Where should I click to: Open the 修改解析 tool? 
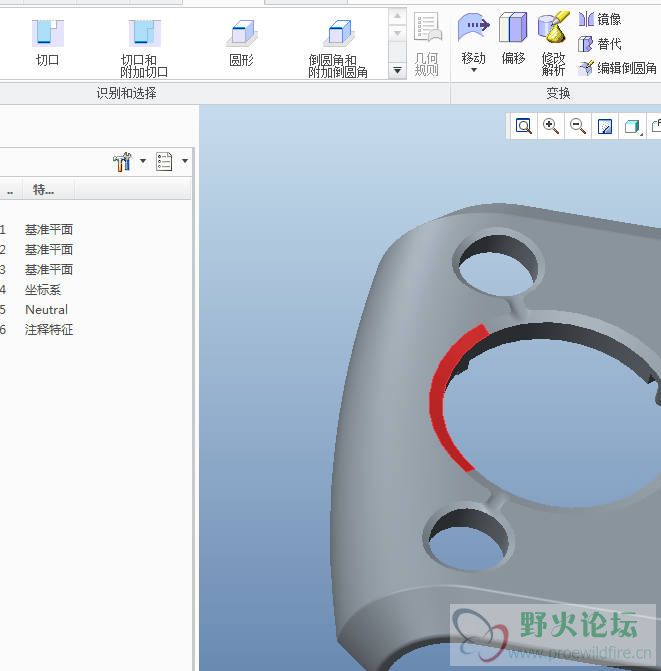(554, 44)
